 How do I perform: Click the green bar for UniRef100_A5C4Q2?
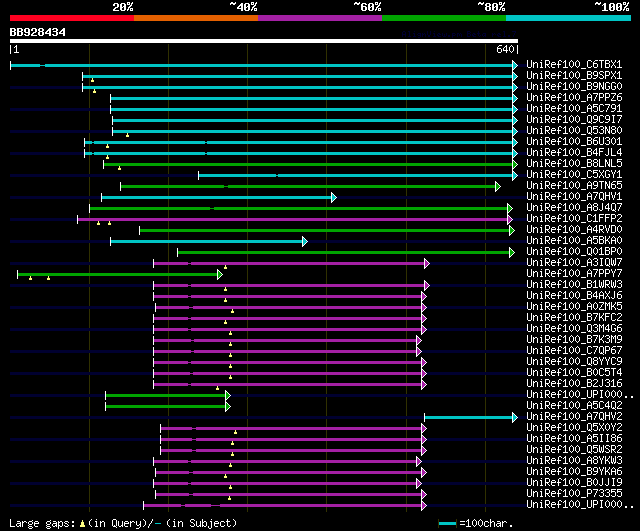pyautogui.click(x=166, y=407)
